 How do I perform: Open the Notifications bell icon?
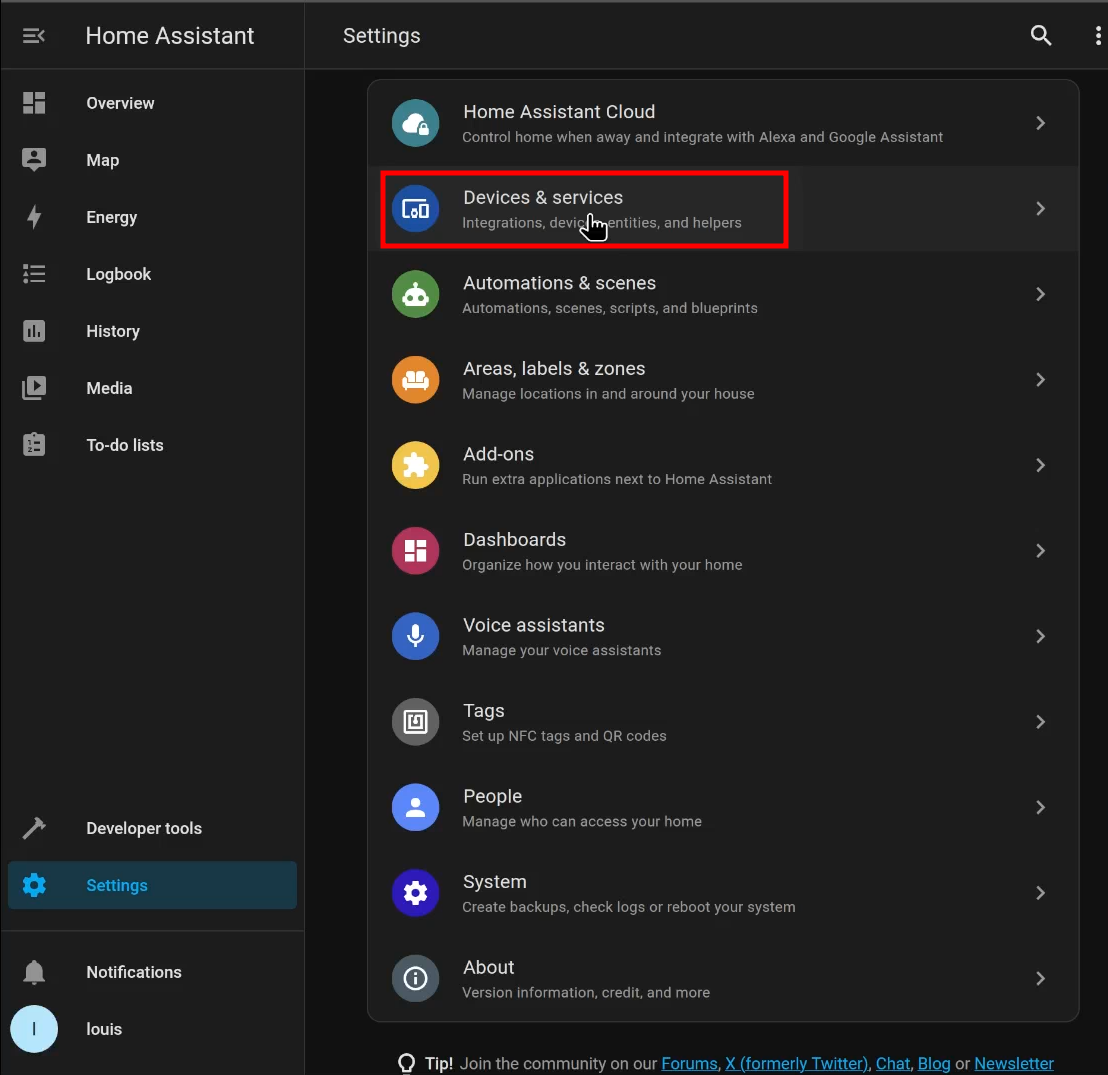[34, 972]
